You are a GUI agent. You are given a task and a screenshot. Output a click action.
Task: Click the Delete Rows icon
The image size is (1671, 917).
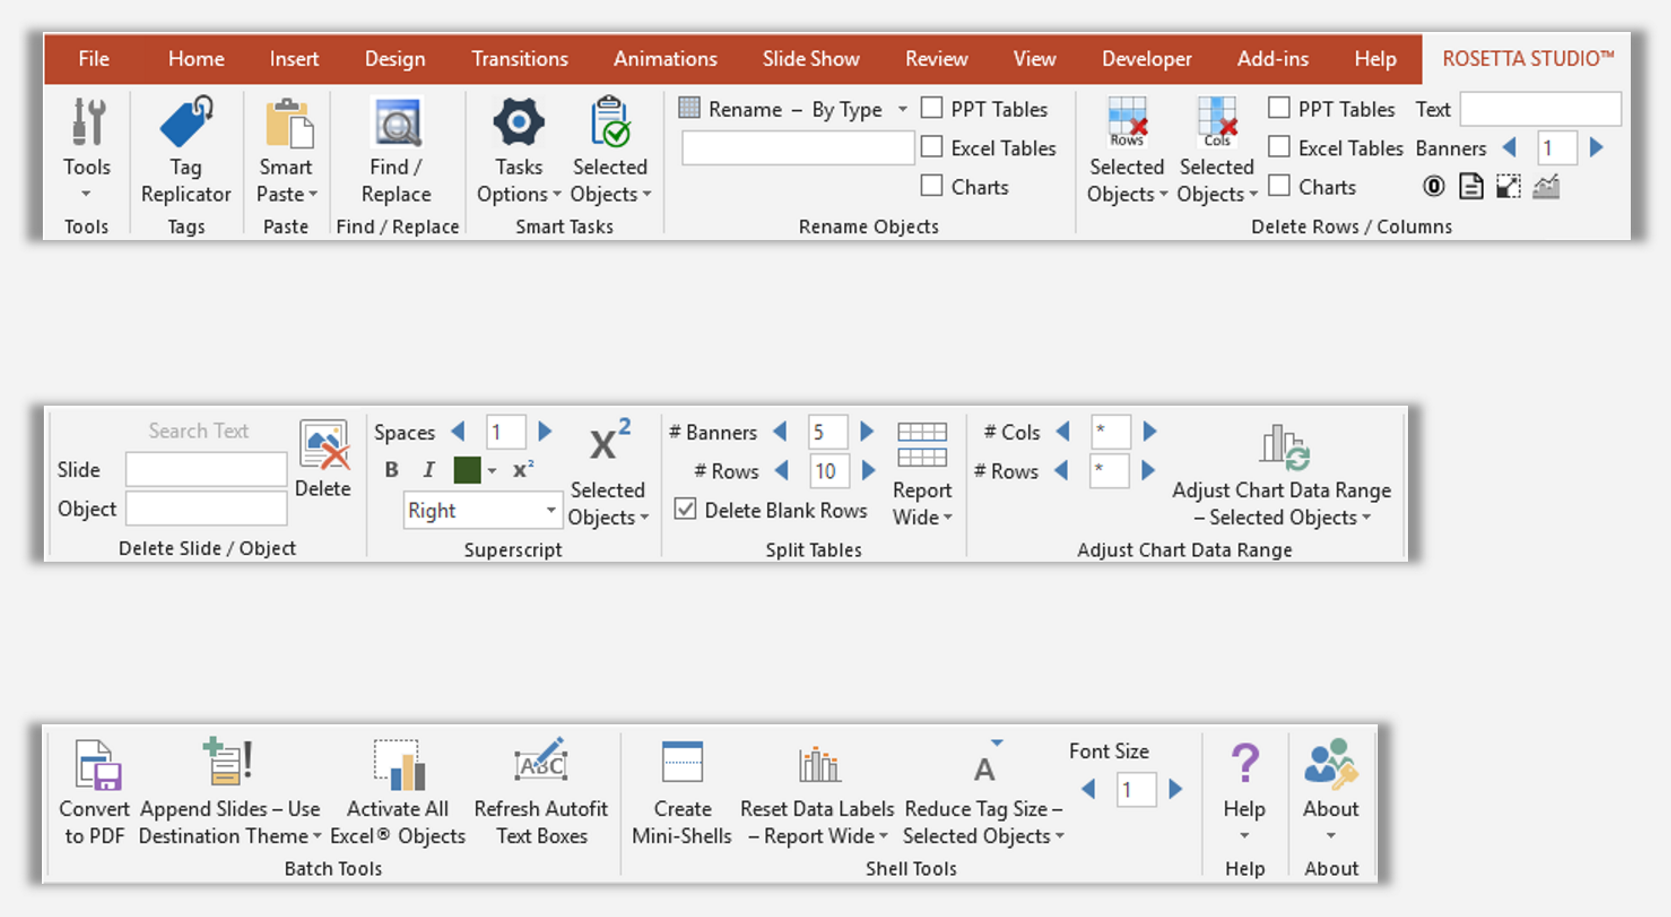click(1127, 122)
